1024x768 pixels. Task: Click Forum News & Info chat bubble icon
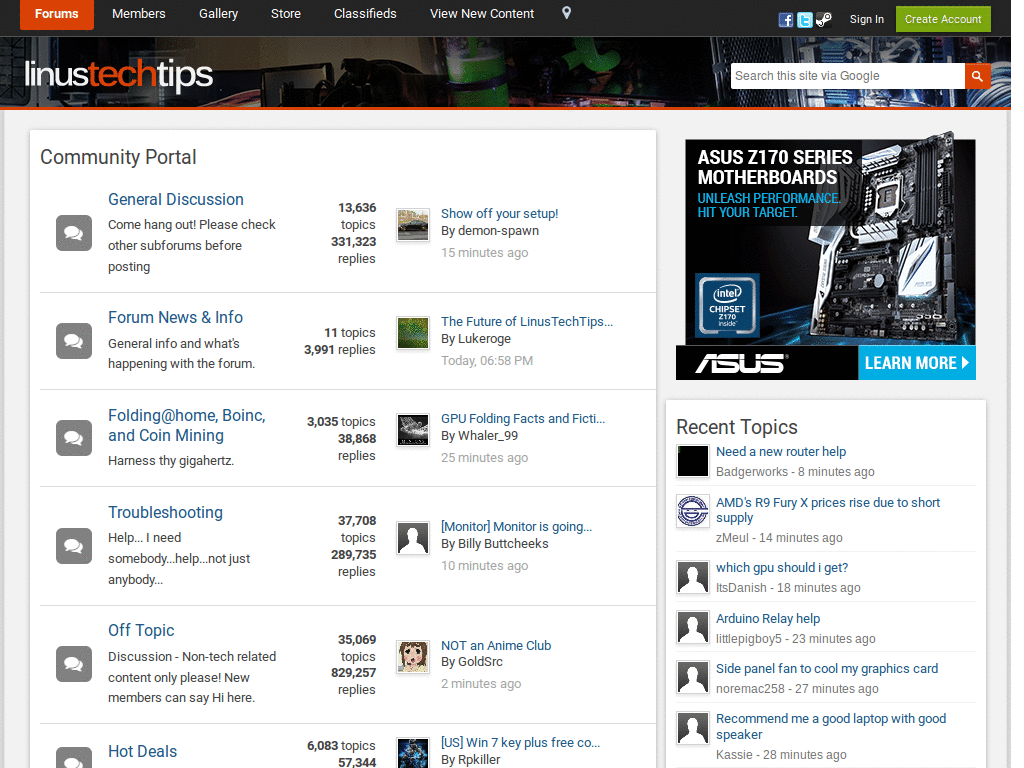[x=74, y=341]
